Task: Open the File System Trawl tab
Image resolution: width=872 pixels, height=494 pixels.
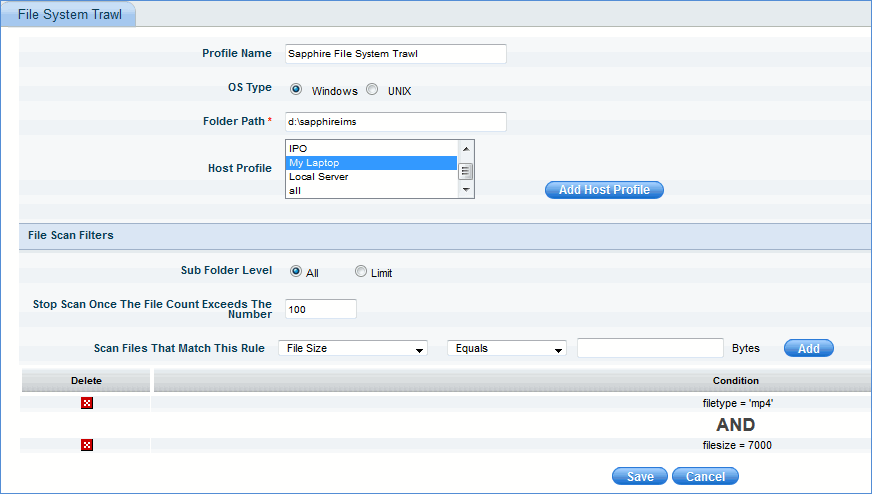Action: 68,14
